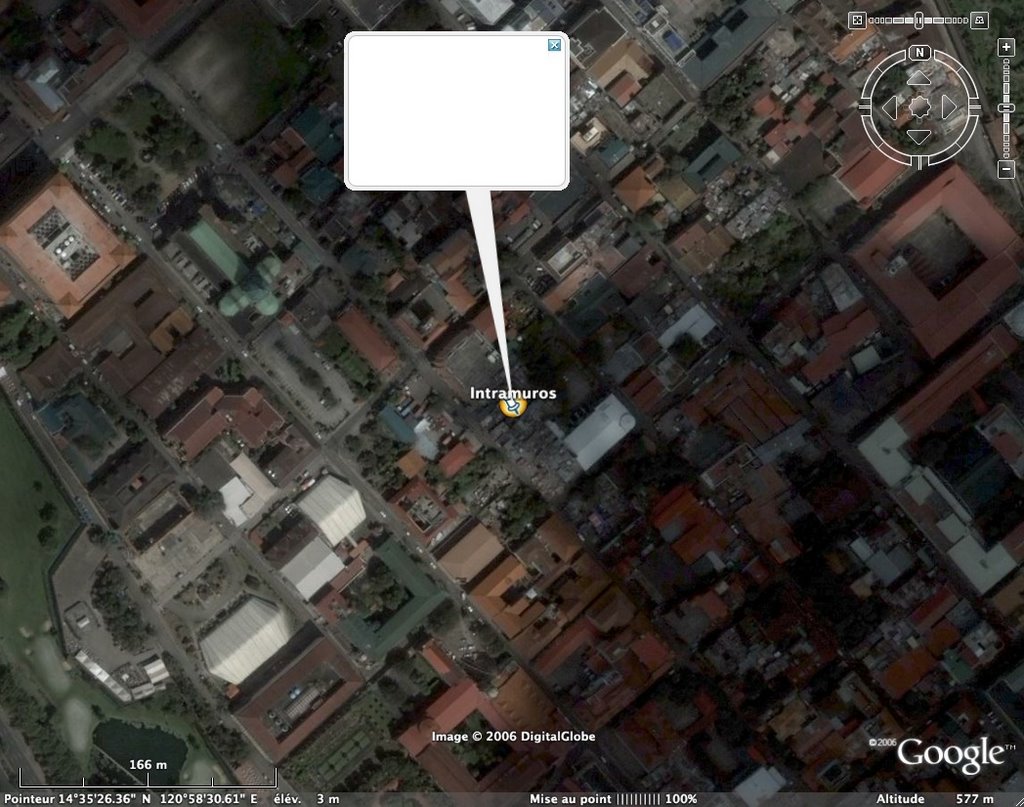The width and height of the screenshot is (1024, 807).
Task: Select the Intramuros placemark label
Action: point(513,393)
